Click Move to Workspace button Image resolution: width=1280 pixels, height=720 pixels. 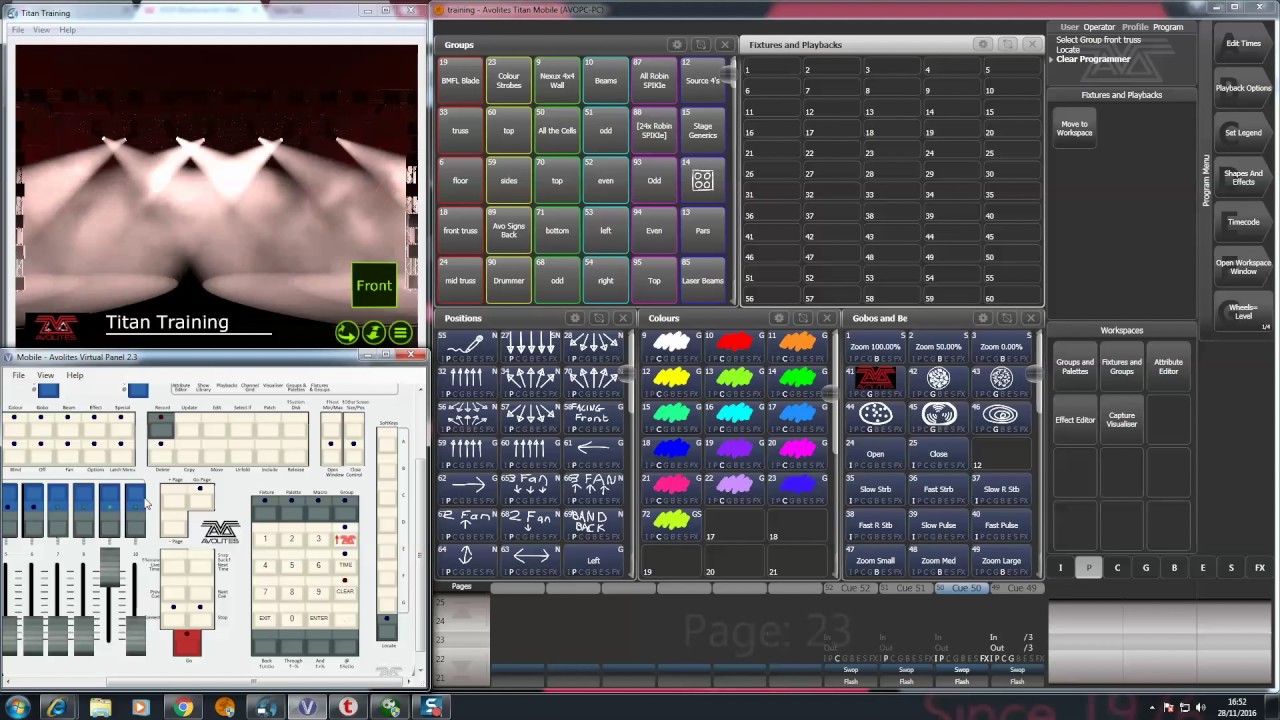coord(1074,129)
